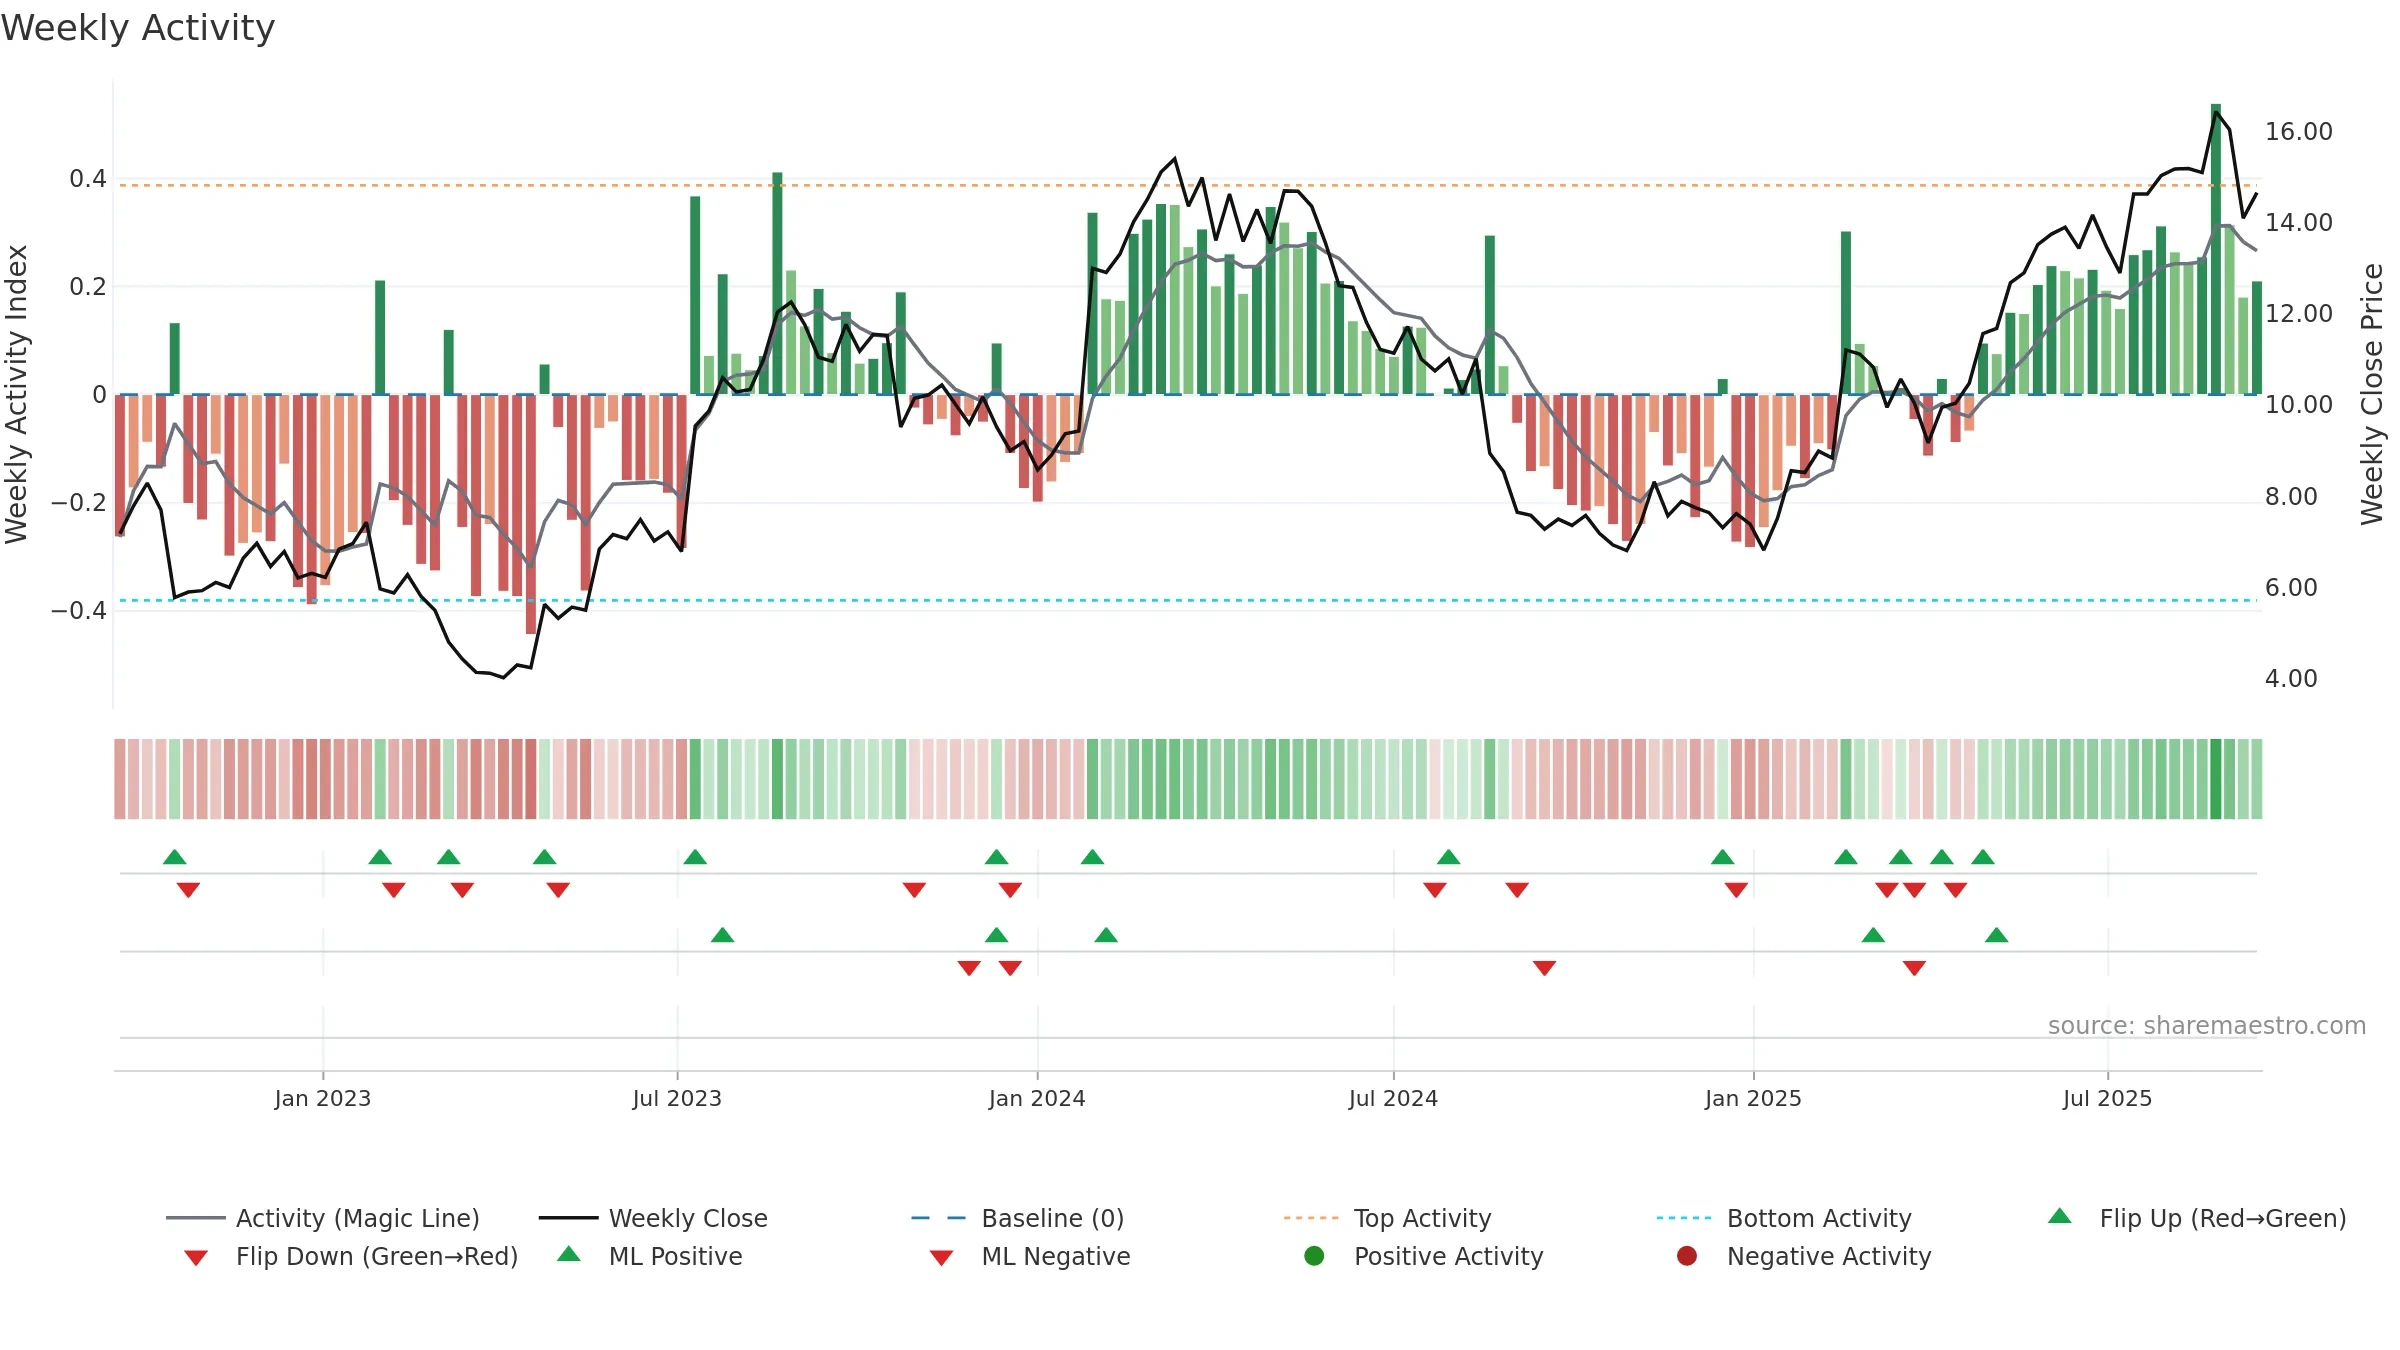
Task: Click the source: sharemaestro.com text
Action: [2207, 1025]
